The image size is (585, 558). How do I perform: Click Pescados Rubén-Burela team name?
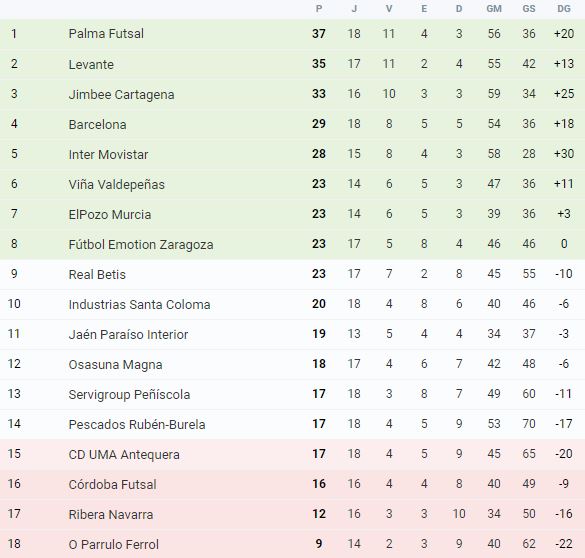click(137, 424)
